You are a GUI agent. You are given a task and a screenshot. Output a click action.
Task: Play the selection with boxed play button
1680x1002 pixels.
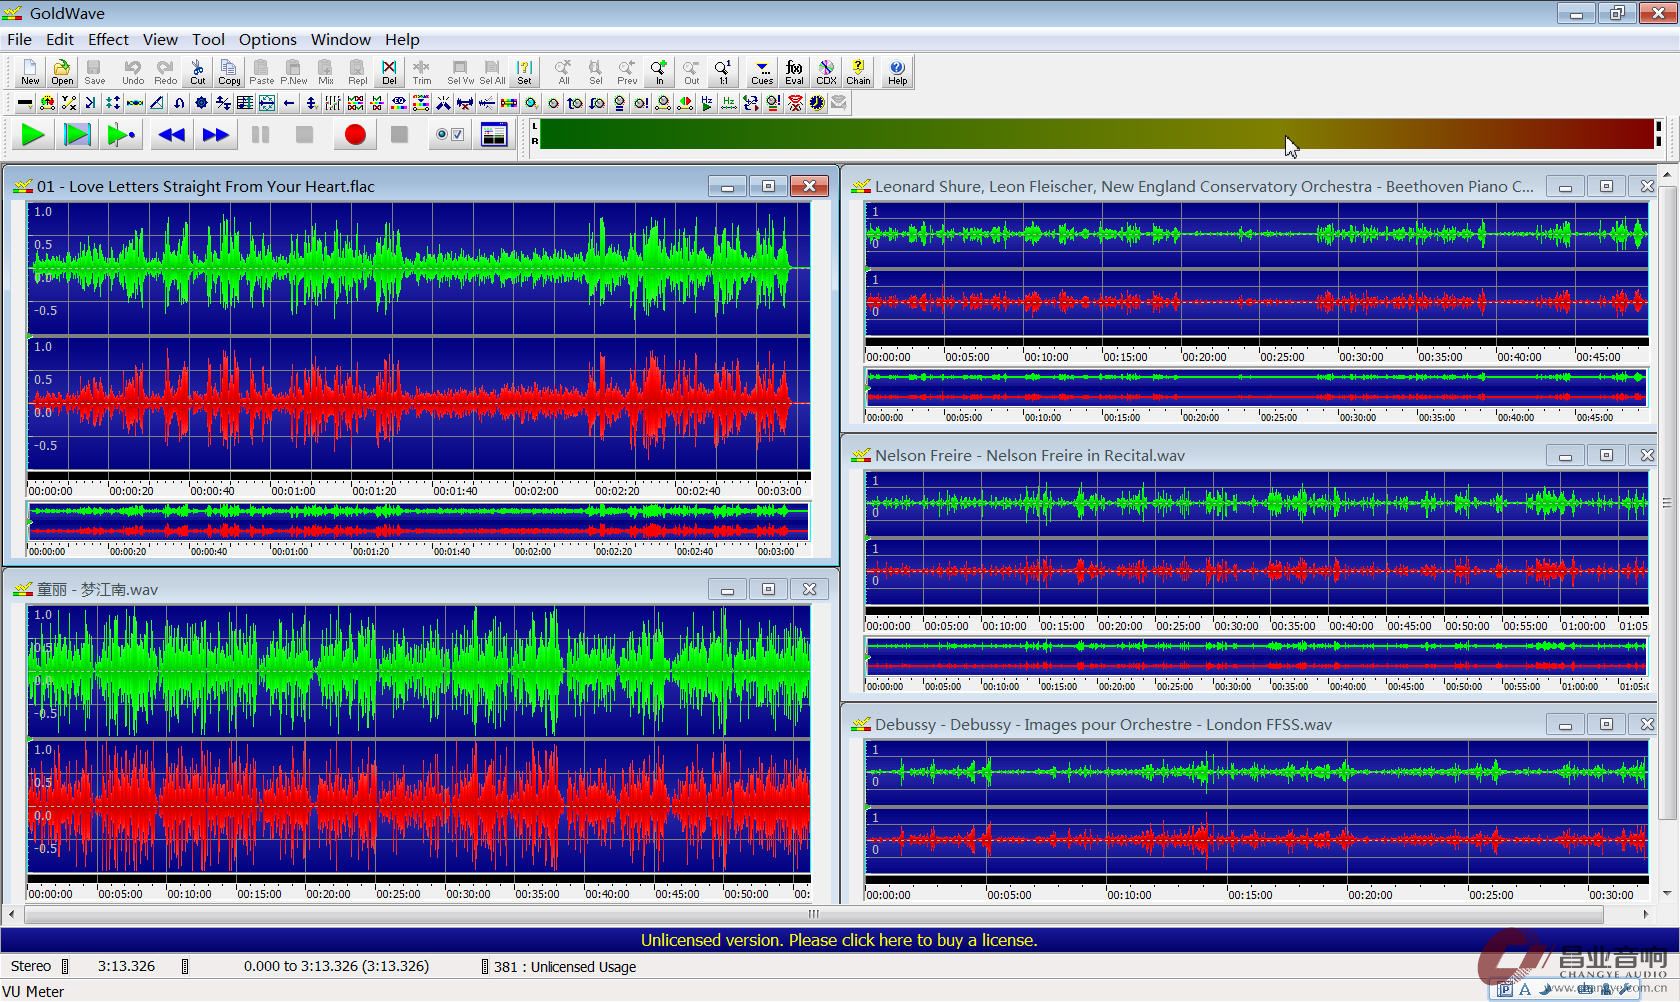click(x=77, y=135)
